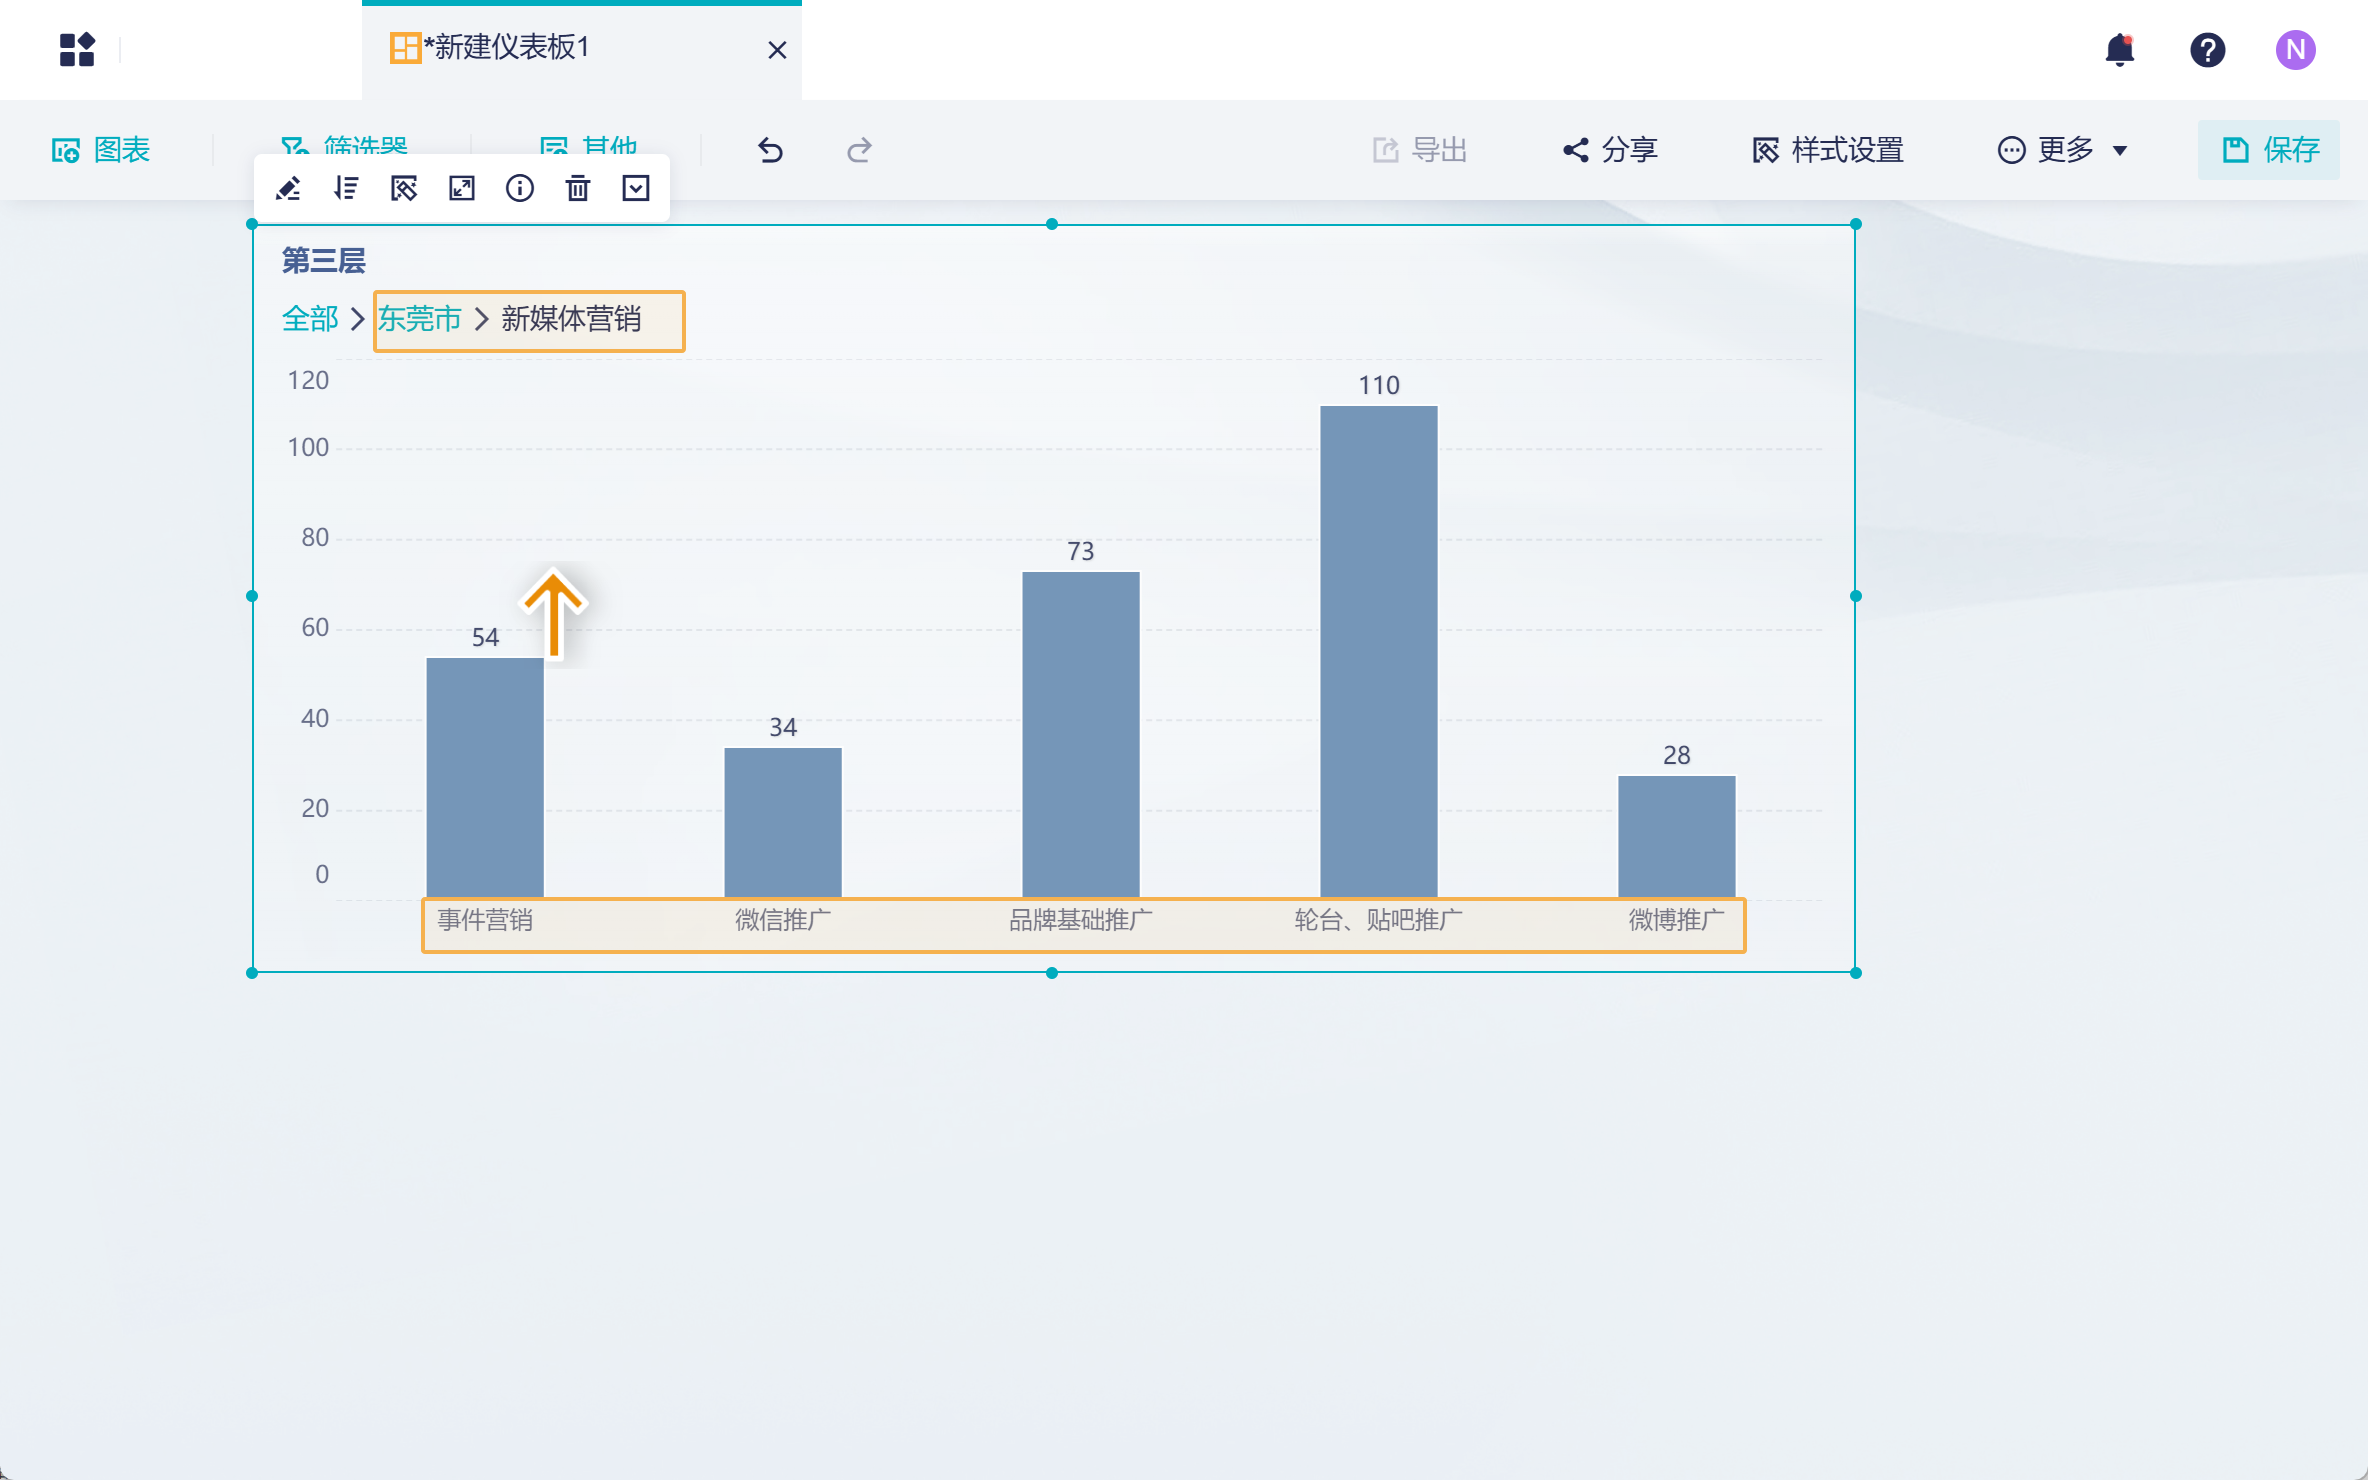Open the 图表 menu

click(101, 149)
